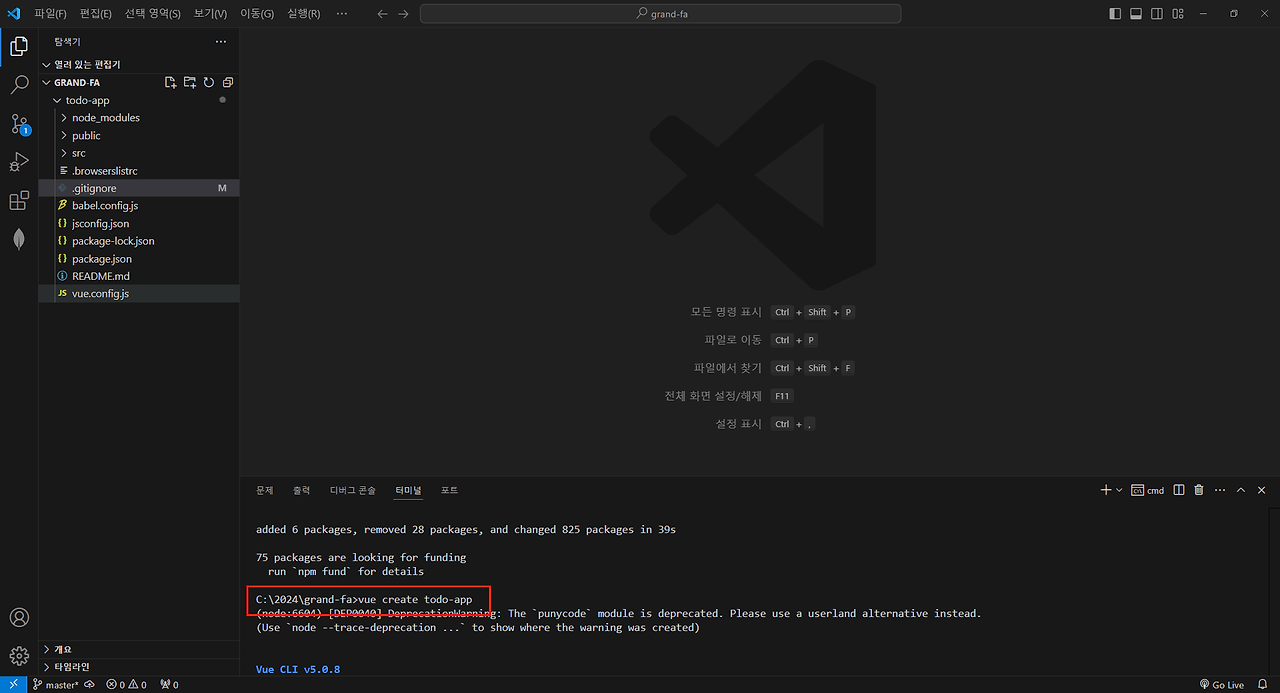1280x693 pixels.
Task: Open the MongoDB leaf icon view
Action: (x=19, y=240)
